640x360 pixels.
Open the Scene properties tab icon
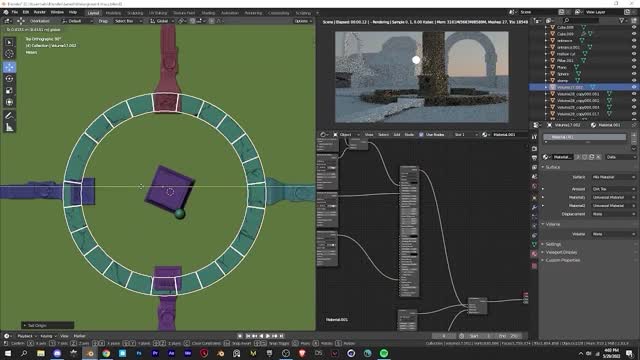click(534, 177)
